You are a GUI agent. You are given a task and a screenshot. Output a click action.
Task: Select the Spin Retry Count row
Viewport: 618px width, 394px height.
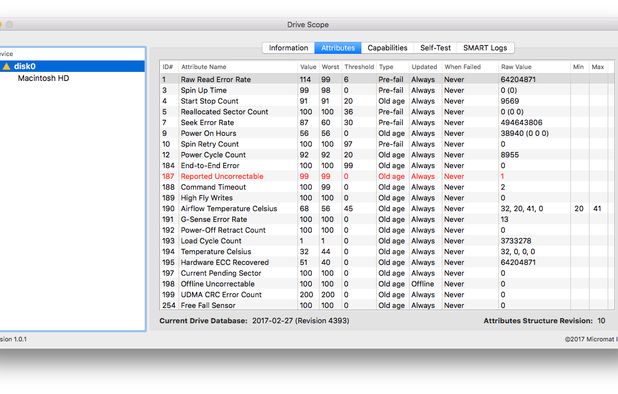[x=387, y=144]
